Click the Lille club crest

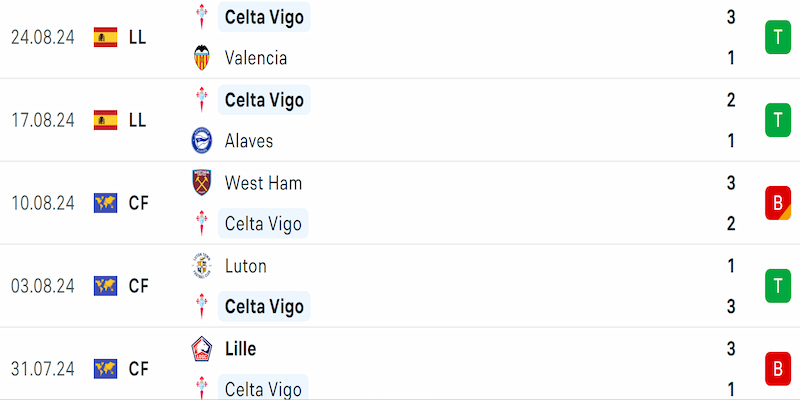point(202,349)
